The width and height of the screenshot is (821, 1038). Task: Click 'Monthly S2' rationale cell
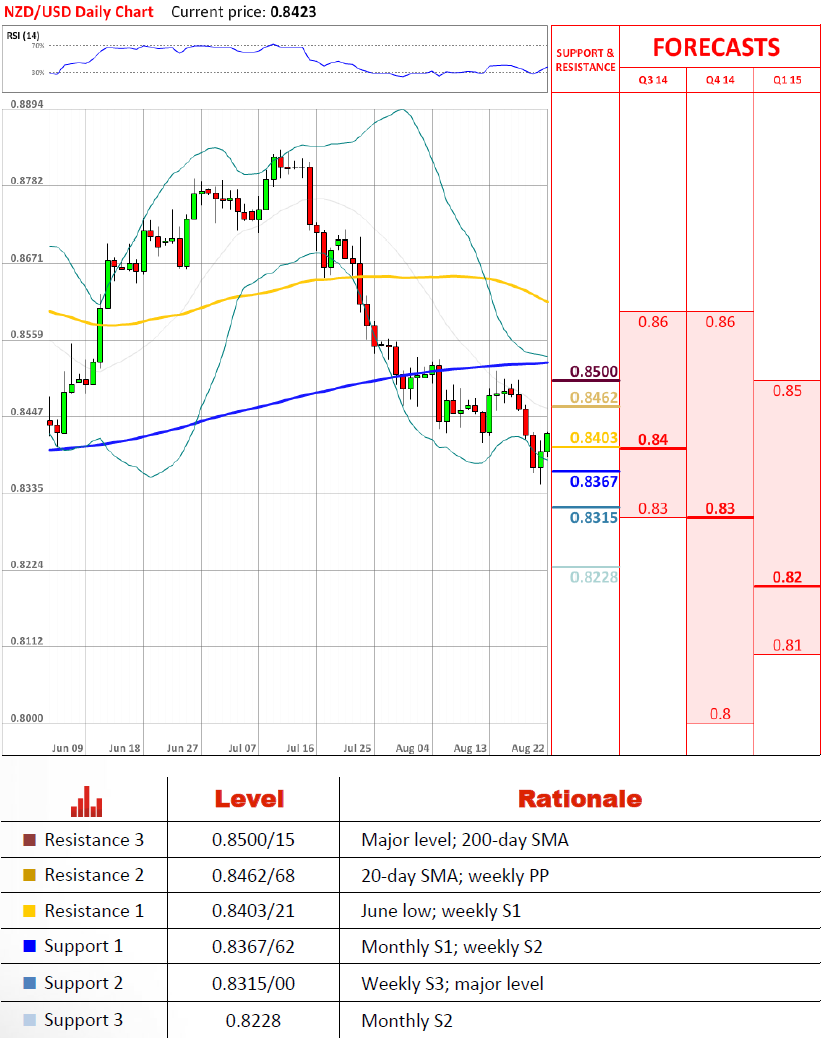pyautogui.click(x=407, y=1021)
